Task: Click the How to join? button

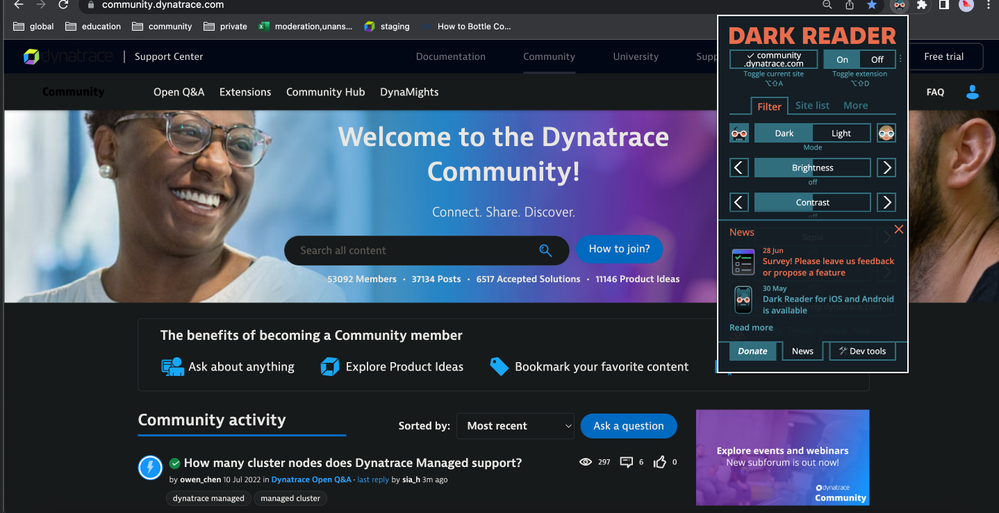Action: [619, 249]
